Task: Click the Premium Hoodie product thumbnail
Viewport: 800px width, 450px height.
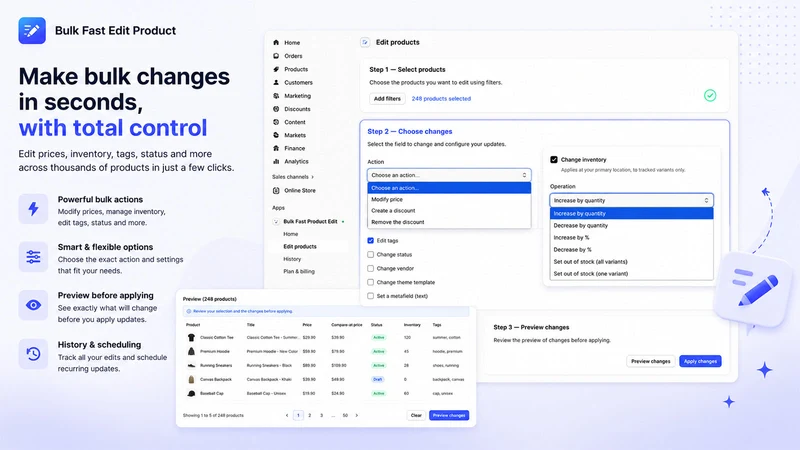Action: click(191, 351)
